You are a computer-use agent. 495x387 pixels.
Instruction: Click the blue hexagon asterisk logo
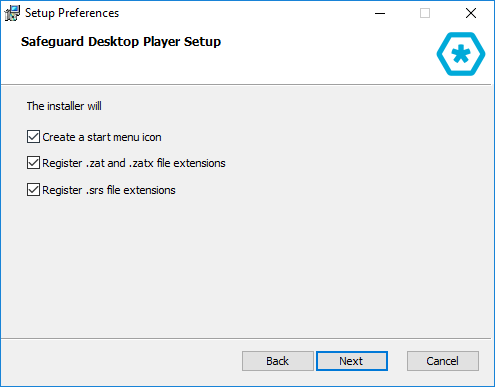[461, 54]
